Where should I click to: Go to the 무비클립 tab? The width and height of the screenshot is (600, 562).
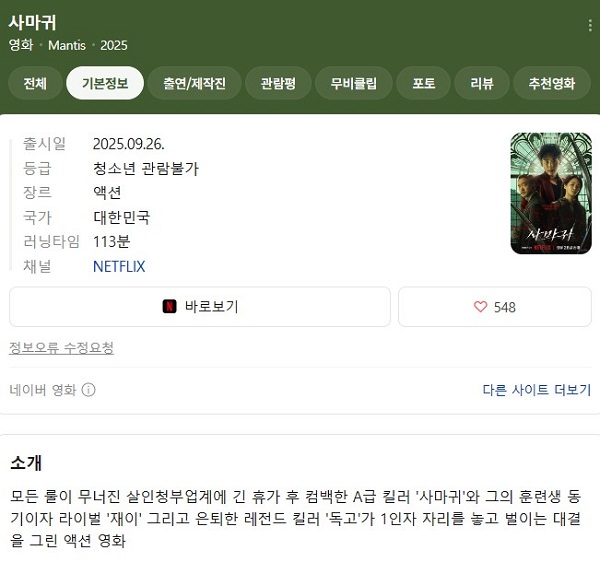coord(354,83)
